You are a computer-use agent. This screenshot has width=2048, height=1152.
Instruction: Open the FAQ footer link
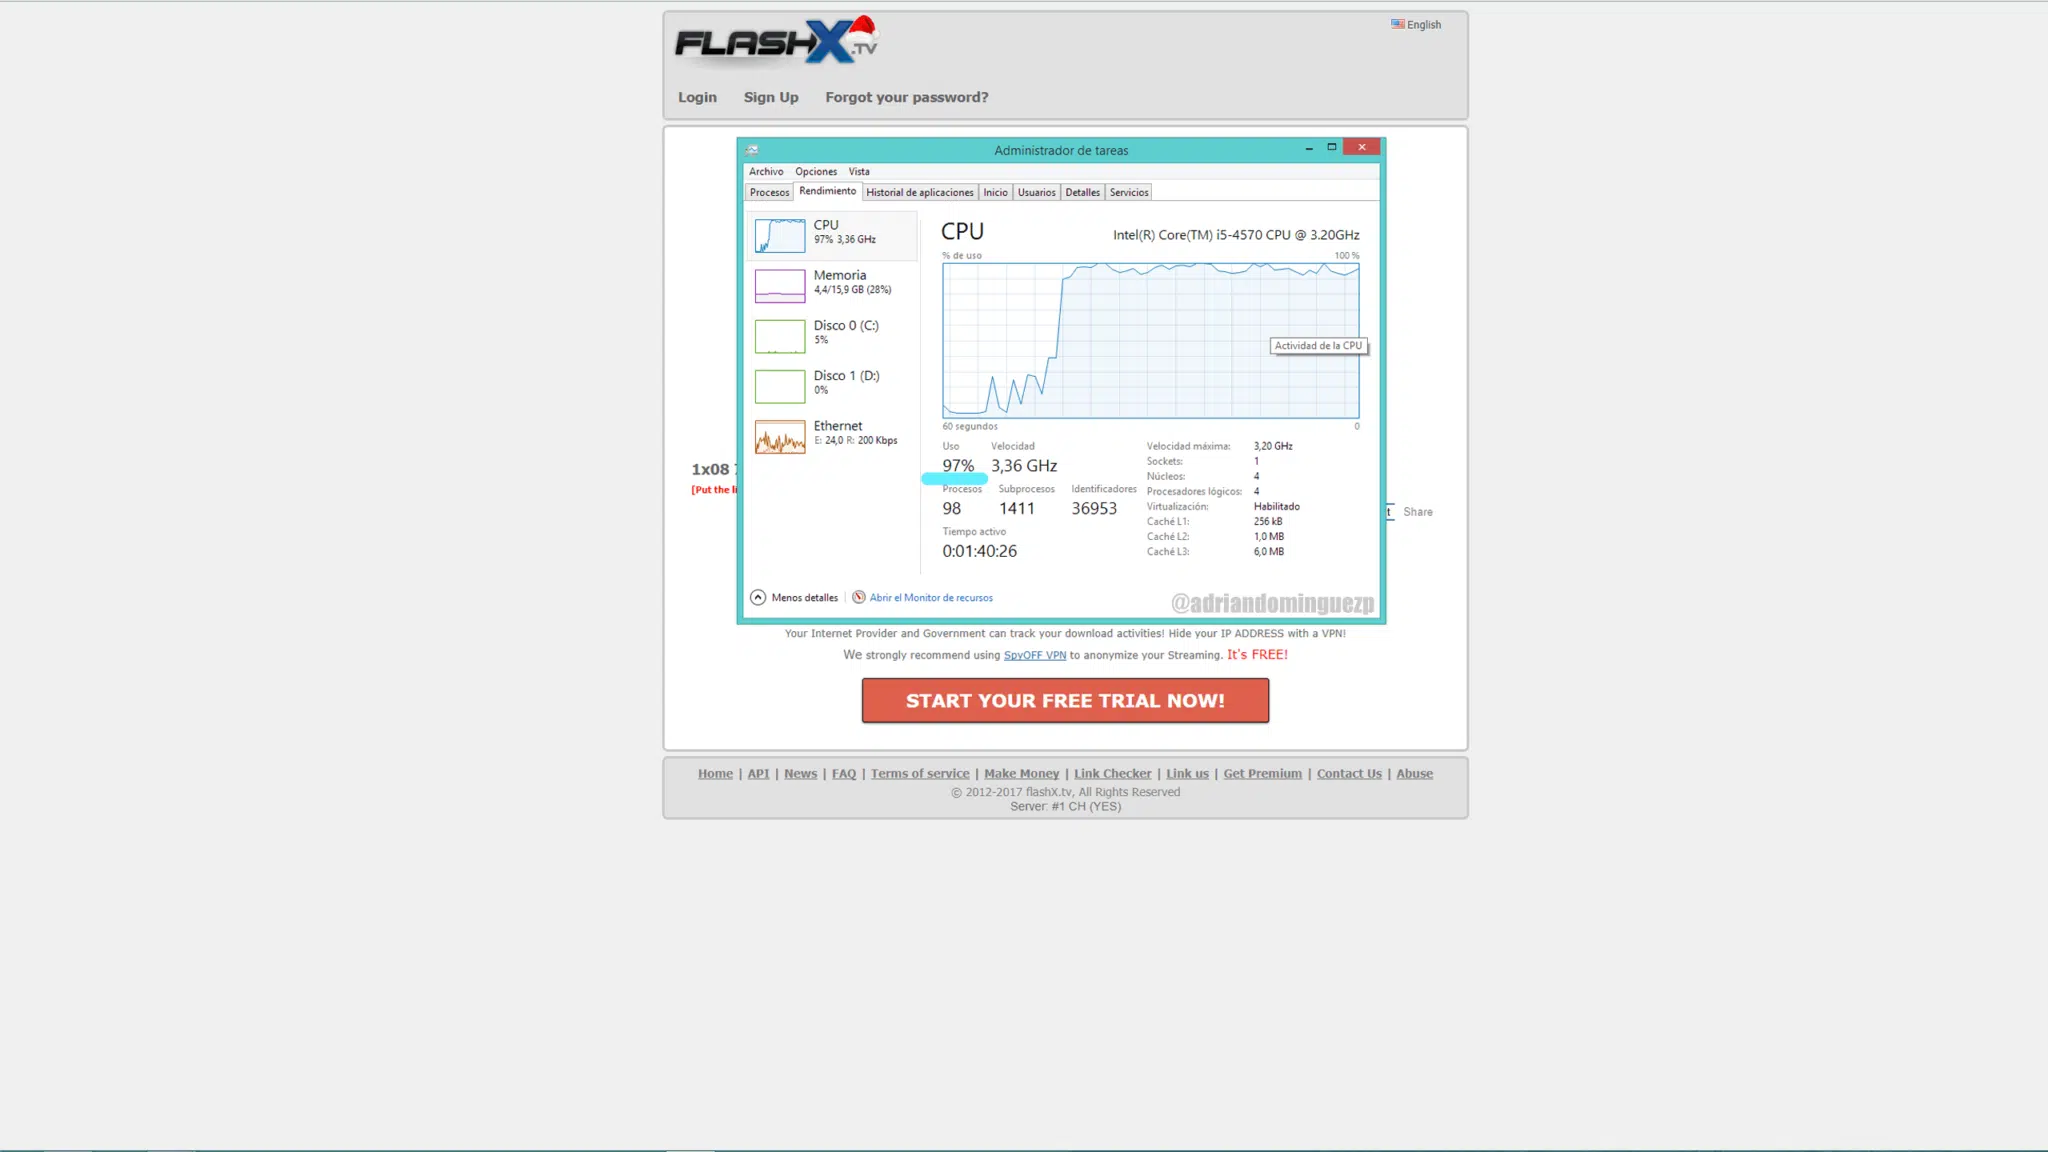tap(844, 774)
